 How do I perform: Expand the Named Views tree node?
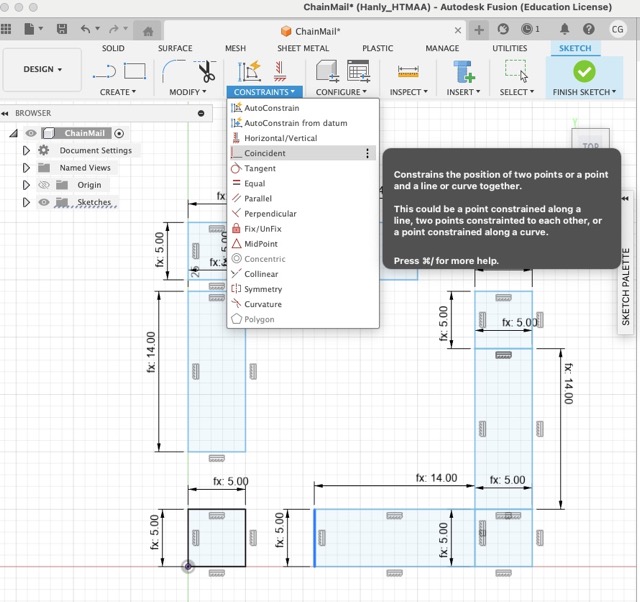(27, 168)
